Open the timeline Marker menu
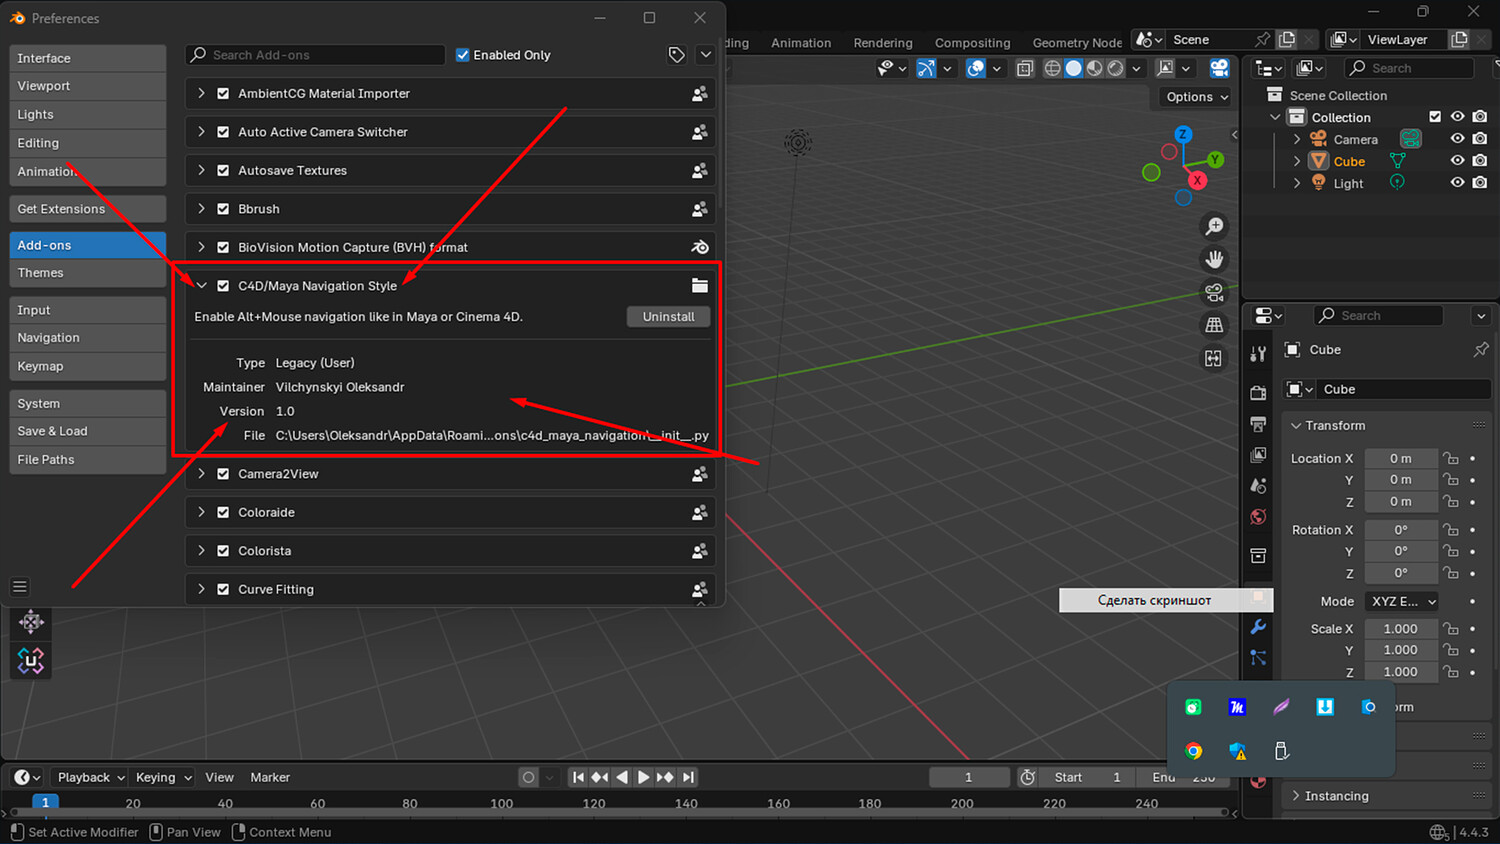 [270, 777]
